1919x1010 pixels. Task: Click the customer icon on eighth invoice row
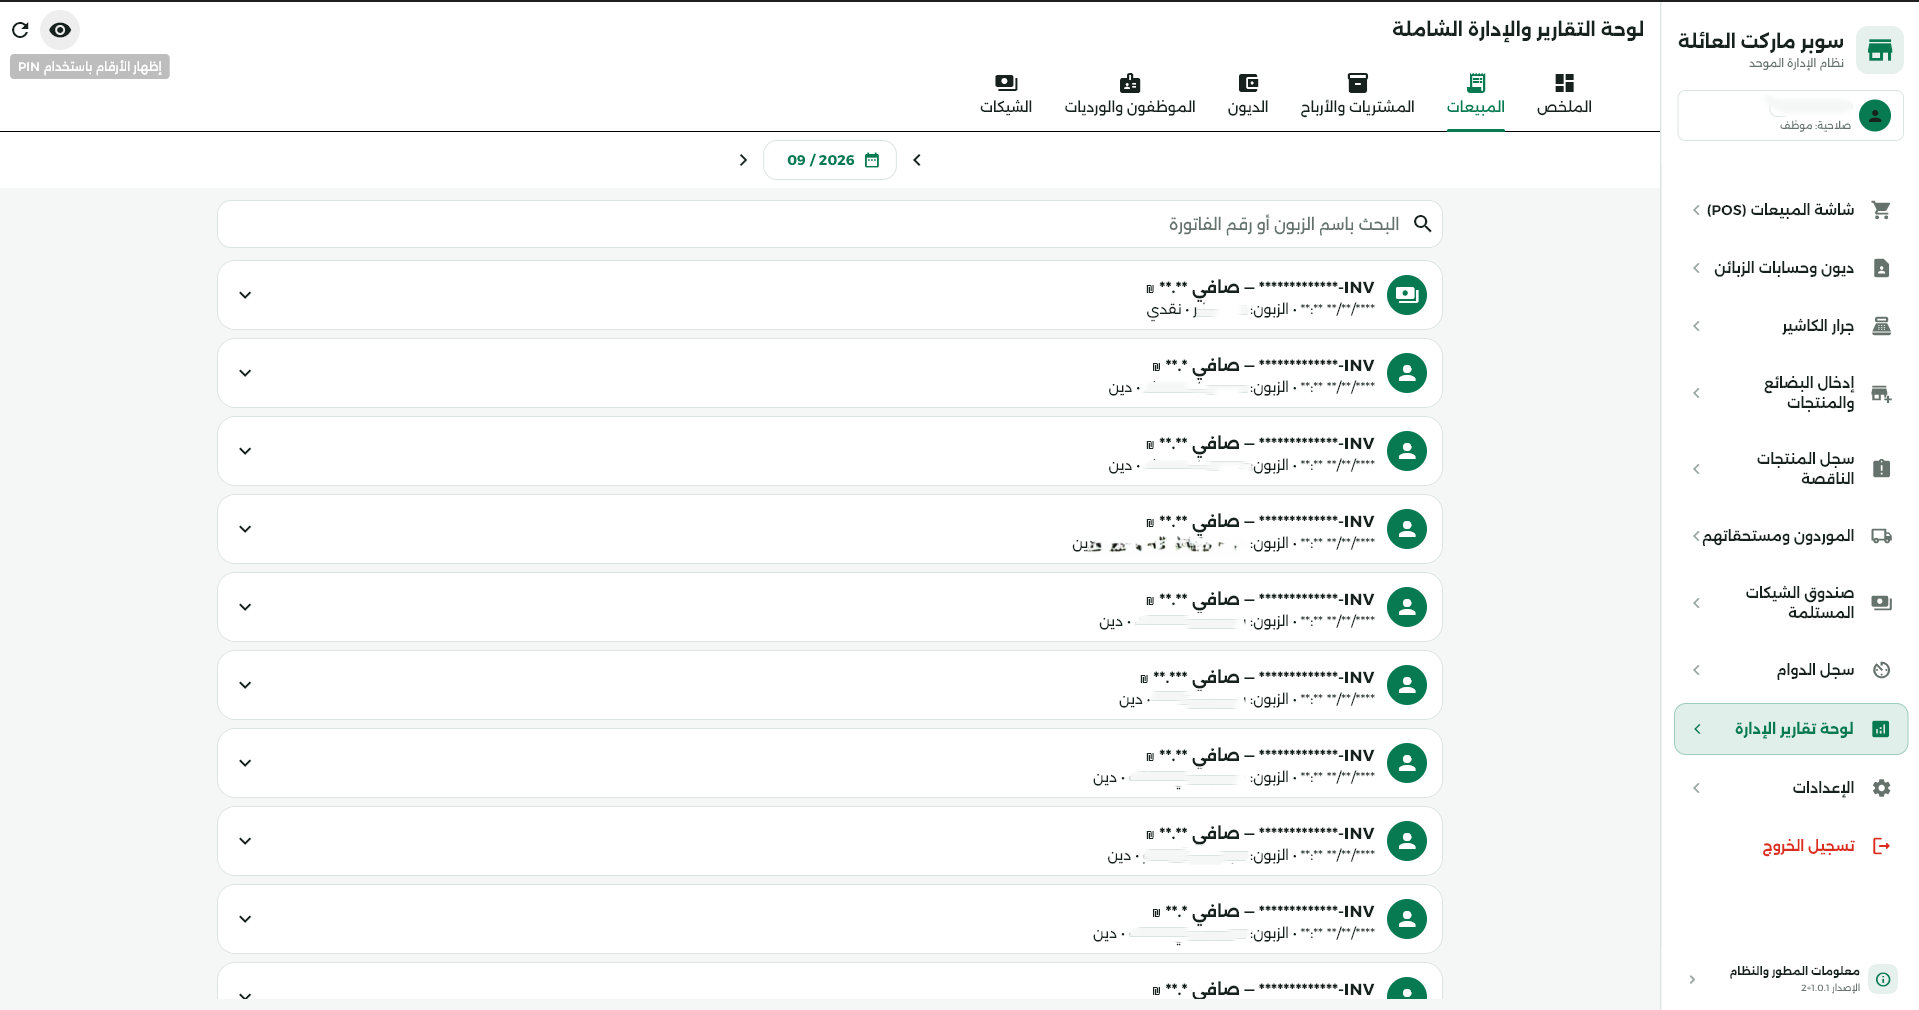[1407, 841]
